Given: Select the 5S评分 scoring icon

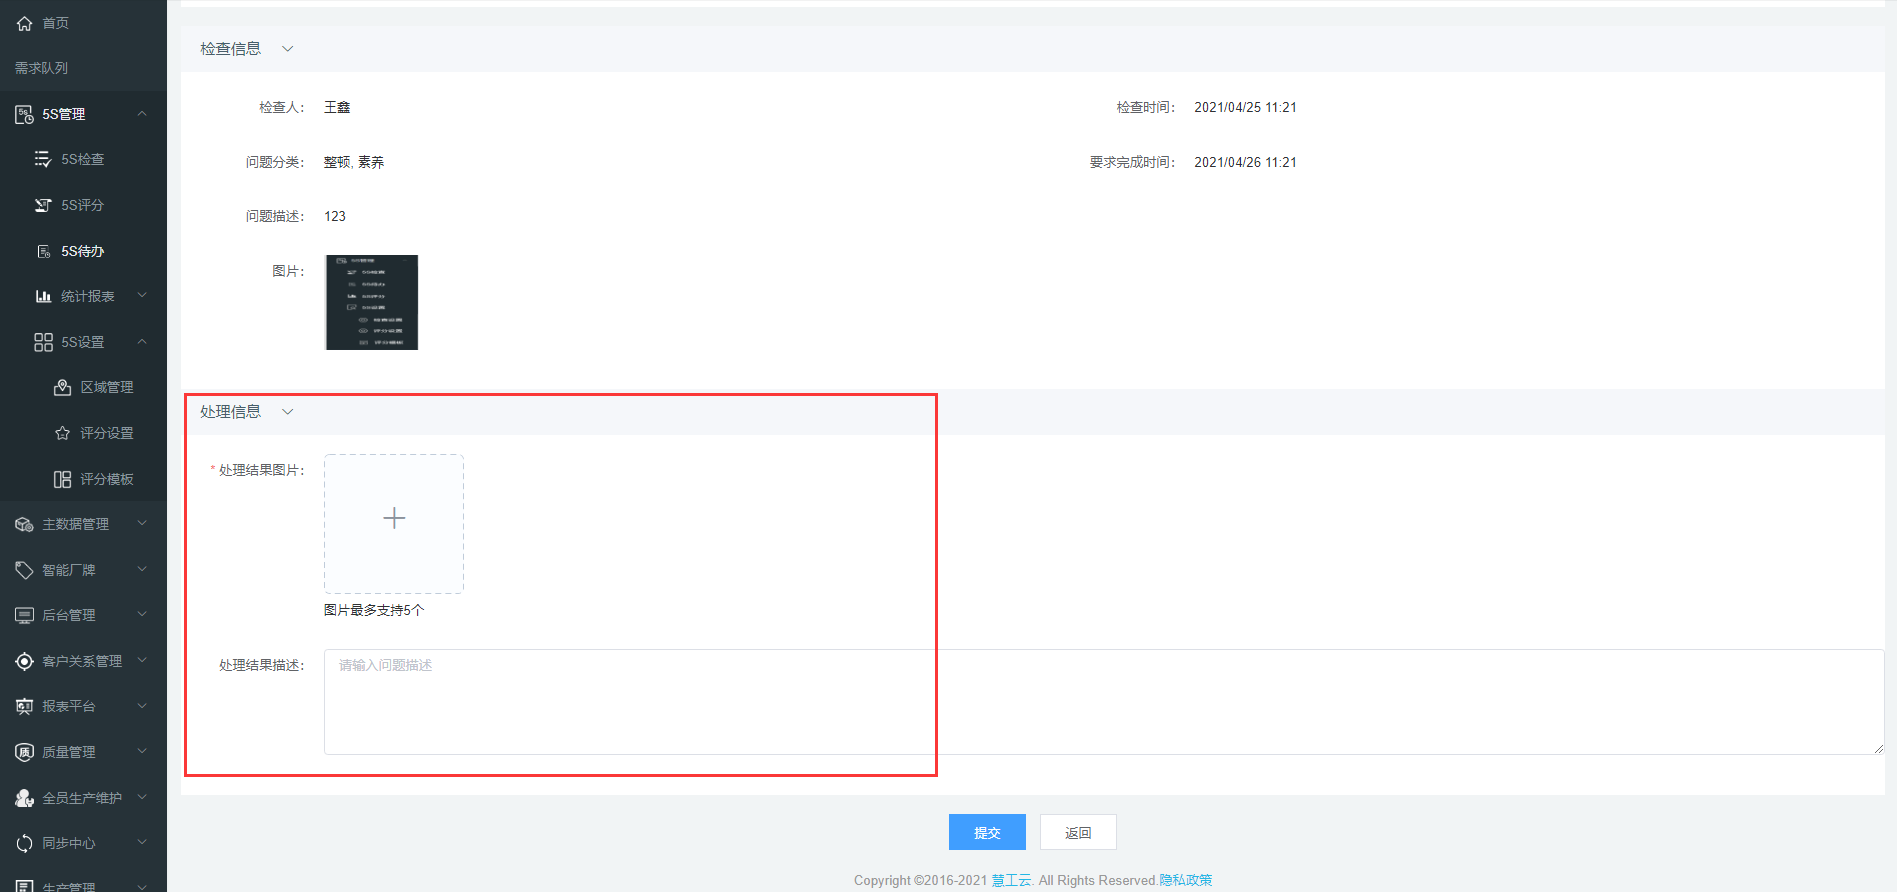Looking at the screenshot, I should (43, 205).
